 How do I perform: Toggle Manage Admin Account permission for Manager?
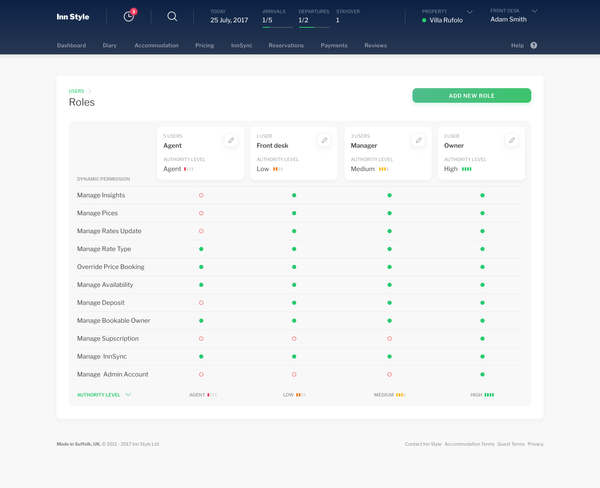389,374
